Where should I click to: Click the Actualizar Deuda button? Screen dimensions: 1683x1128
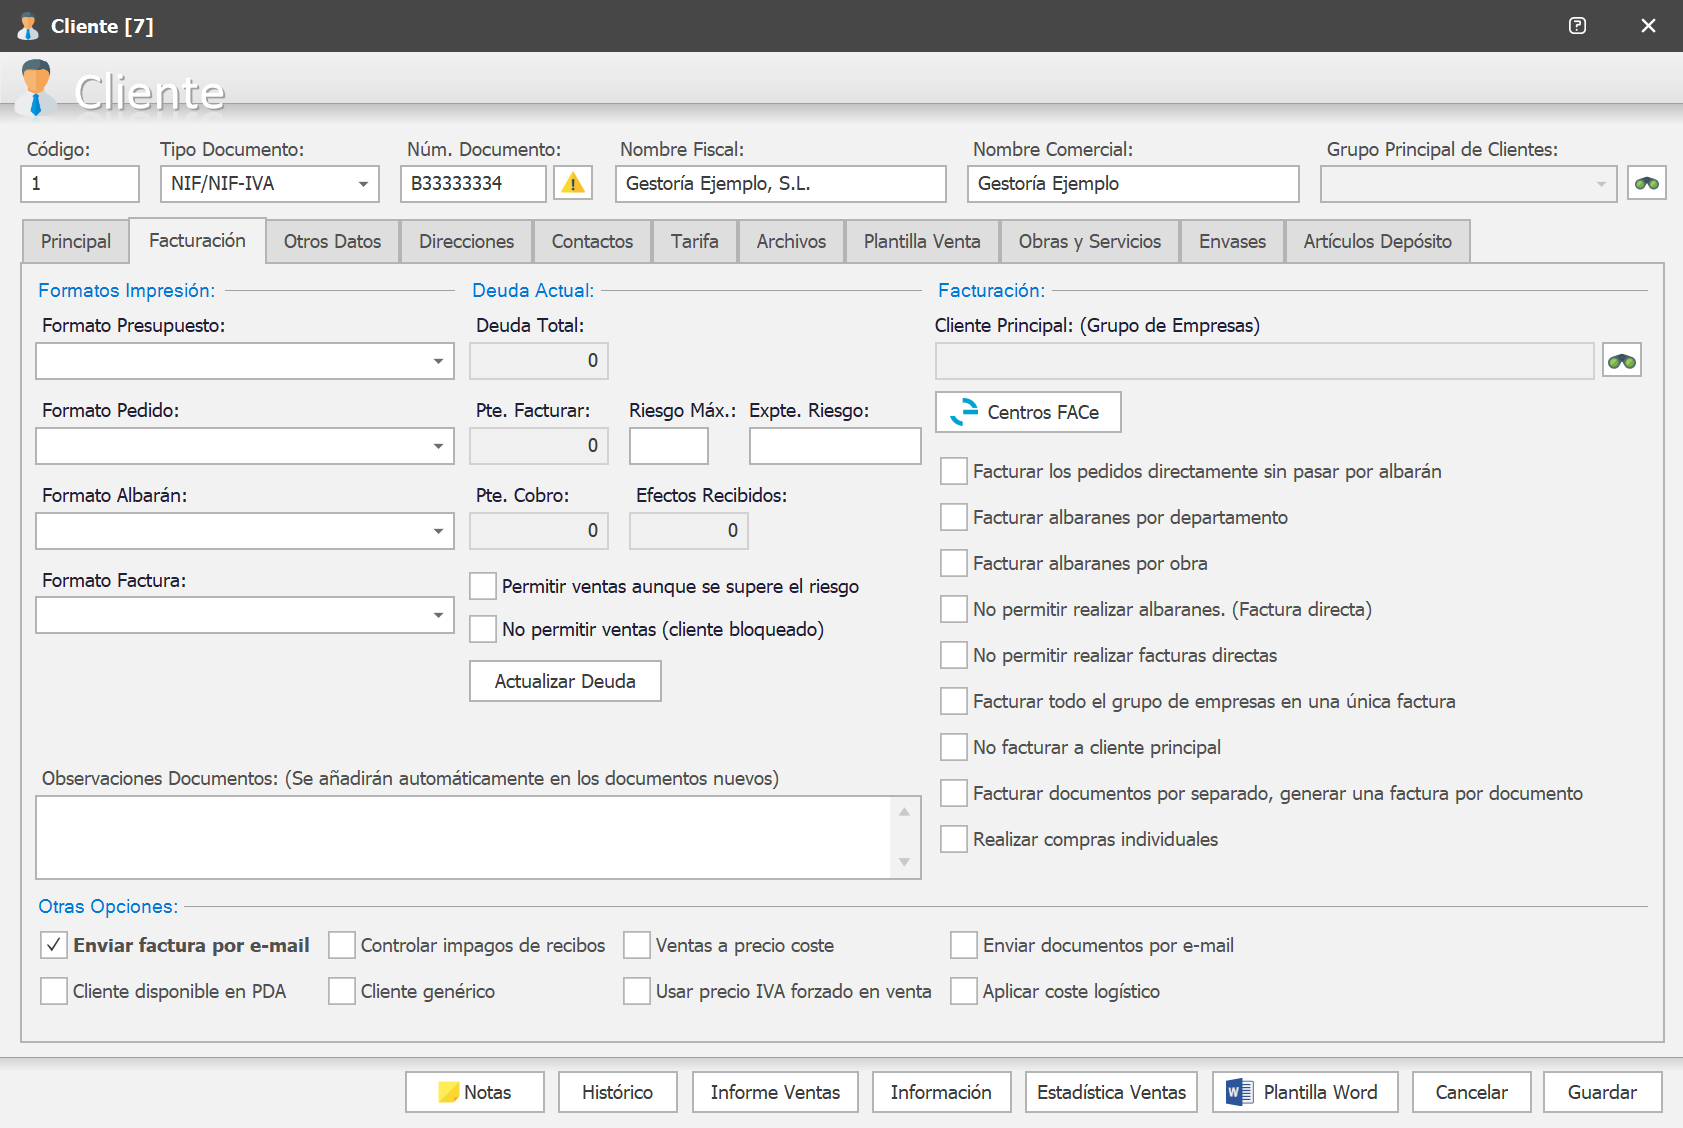(565, 681)
